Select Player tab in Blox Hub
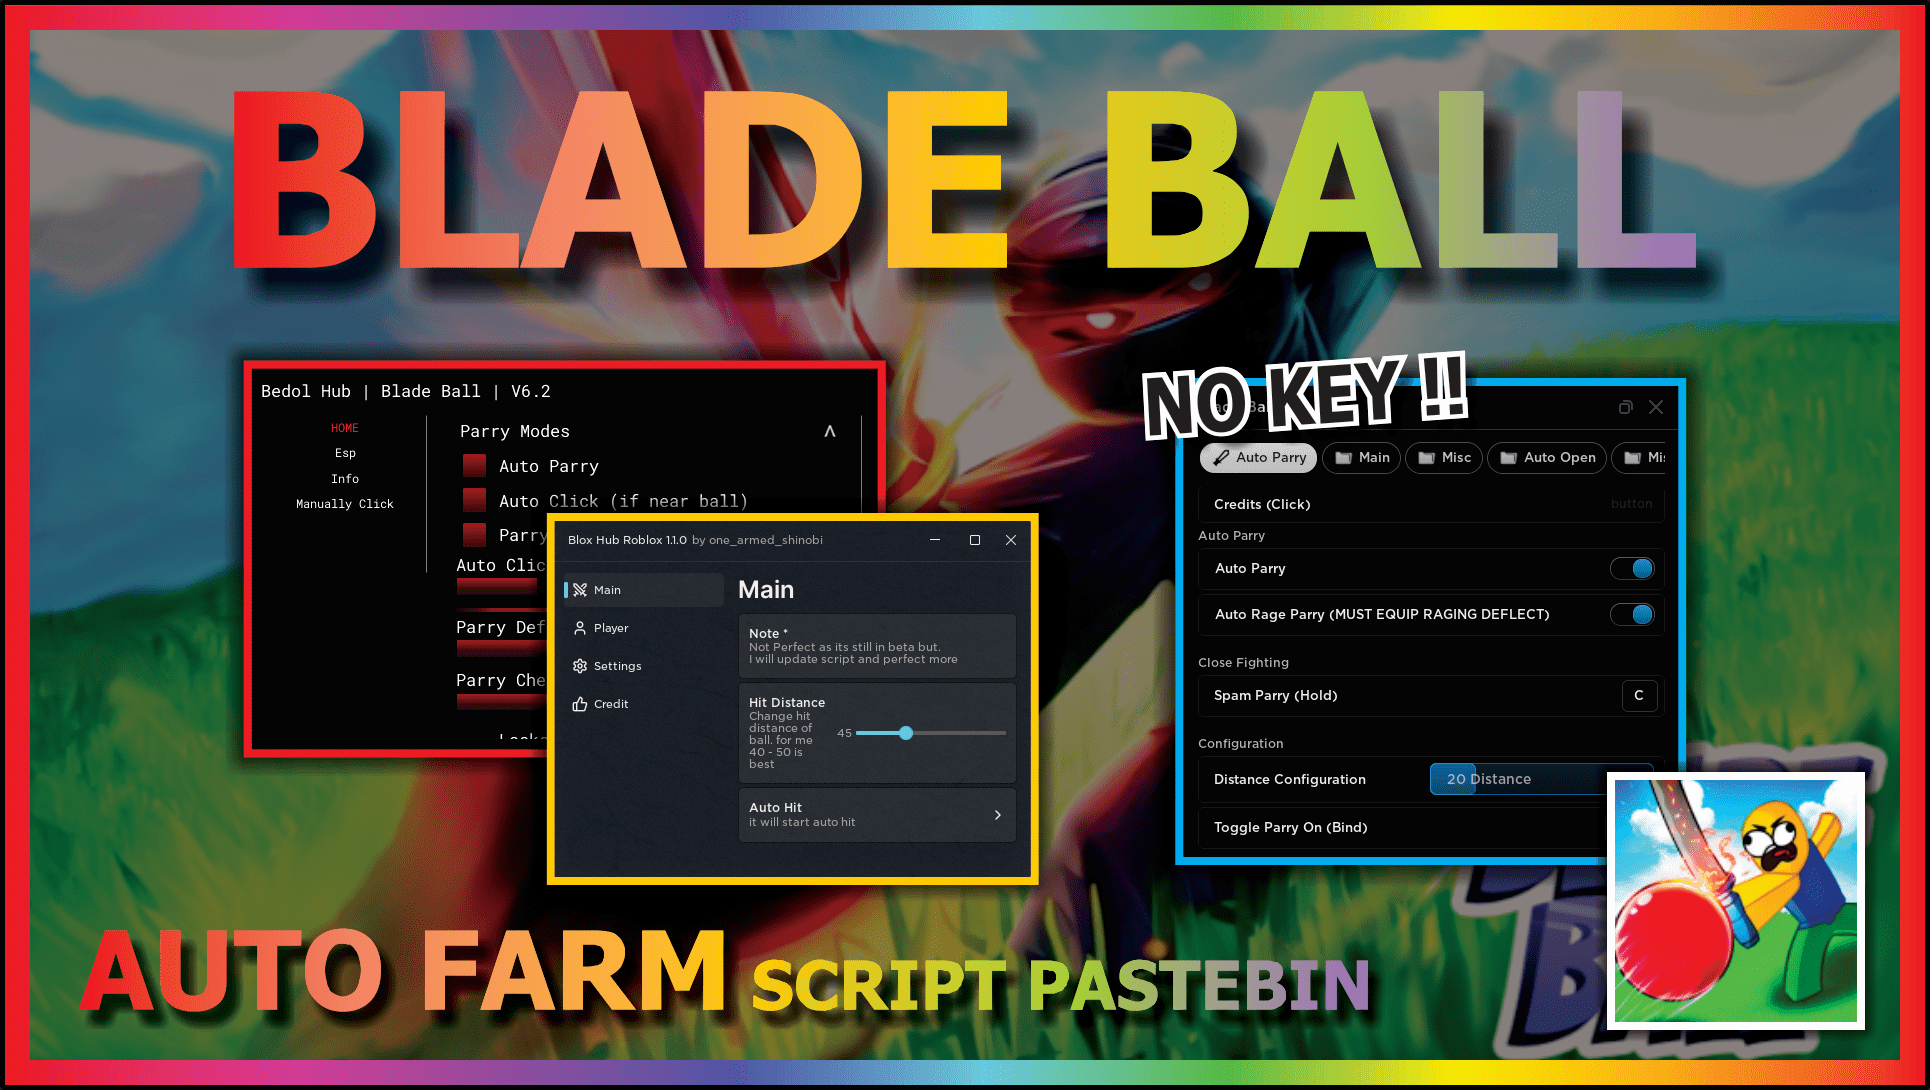The height and width of the screenshot is (1090, 1930). (612, 627)
